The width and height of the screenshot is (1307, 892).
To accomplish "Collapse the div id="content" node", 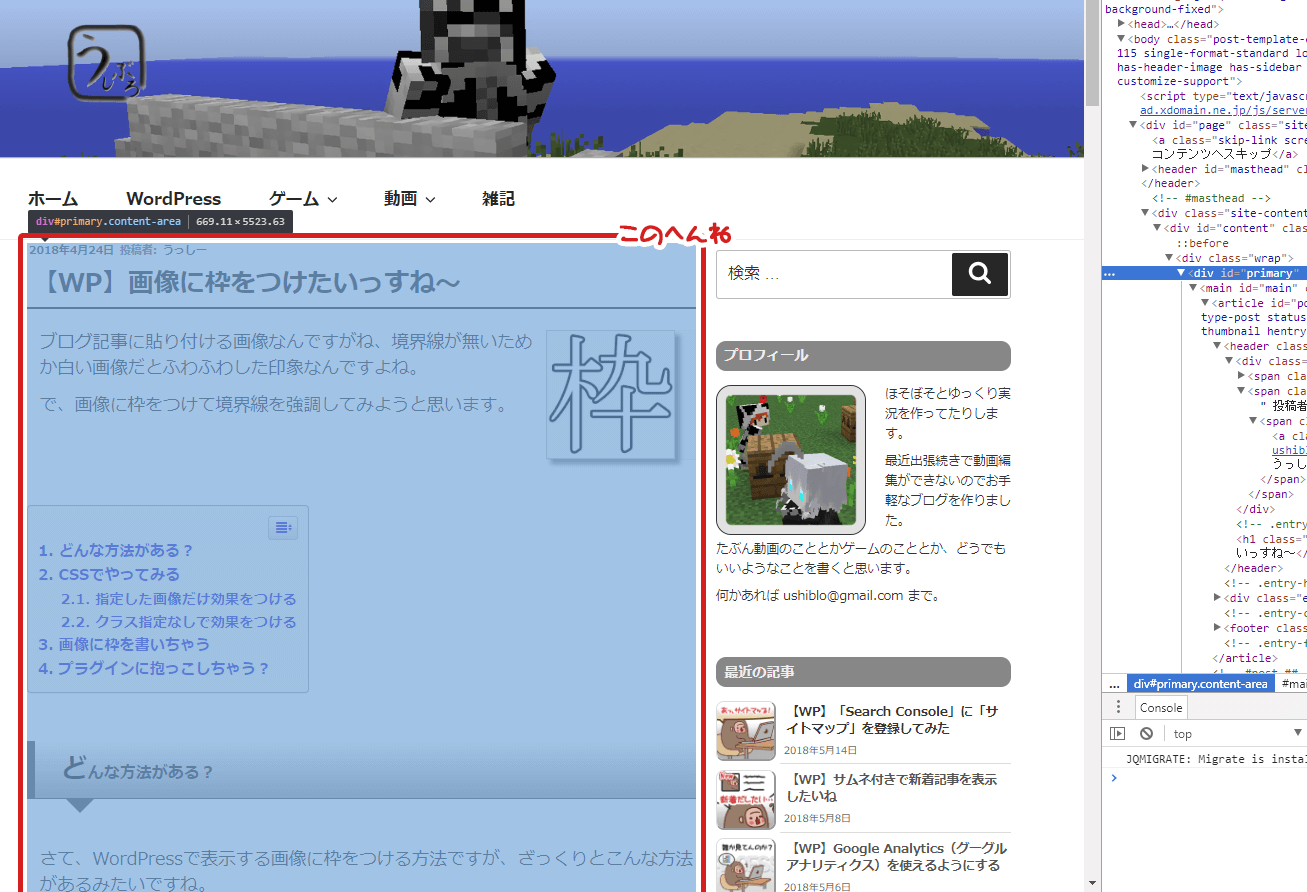I will pos(1157,228).
